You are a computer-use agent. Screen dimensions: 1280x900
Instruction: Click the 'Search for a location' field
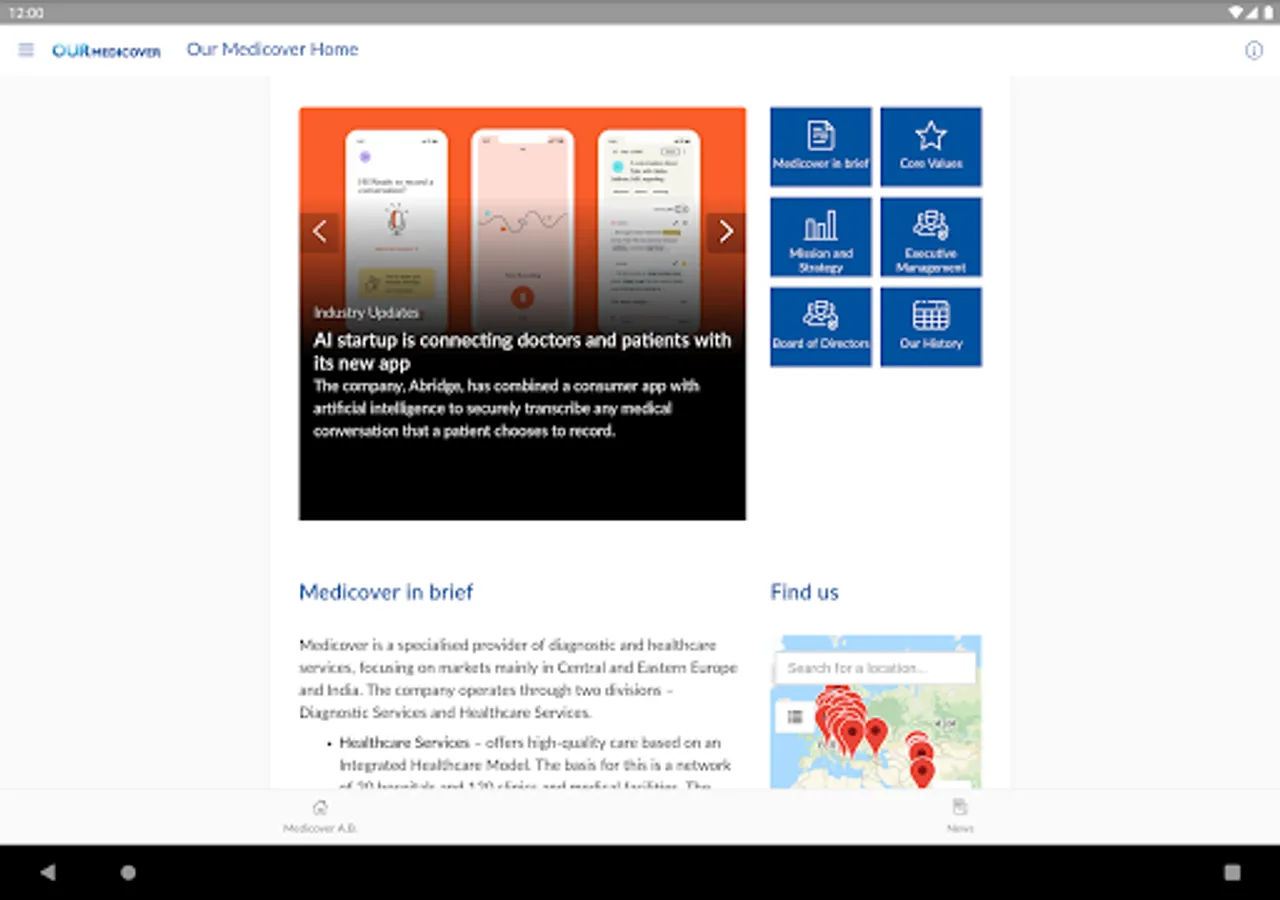(876, 668)
